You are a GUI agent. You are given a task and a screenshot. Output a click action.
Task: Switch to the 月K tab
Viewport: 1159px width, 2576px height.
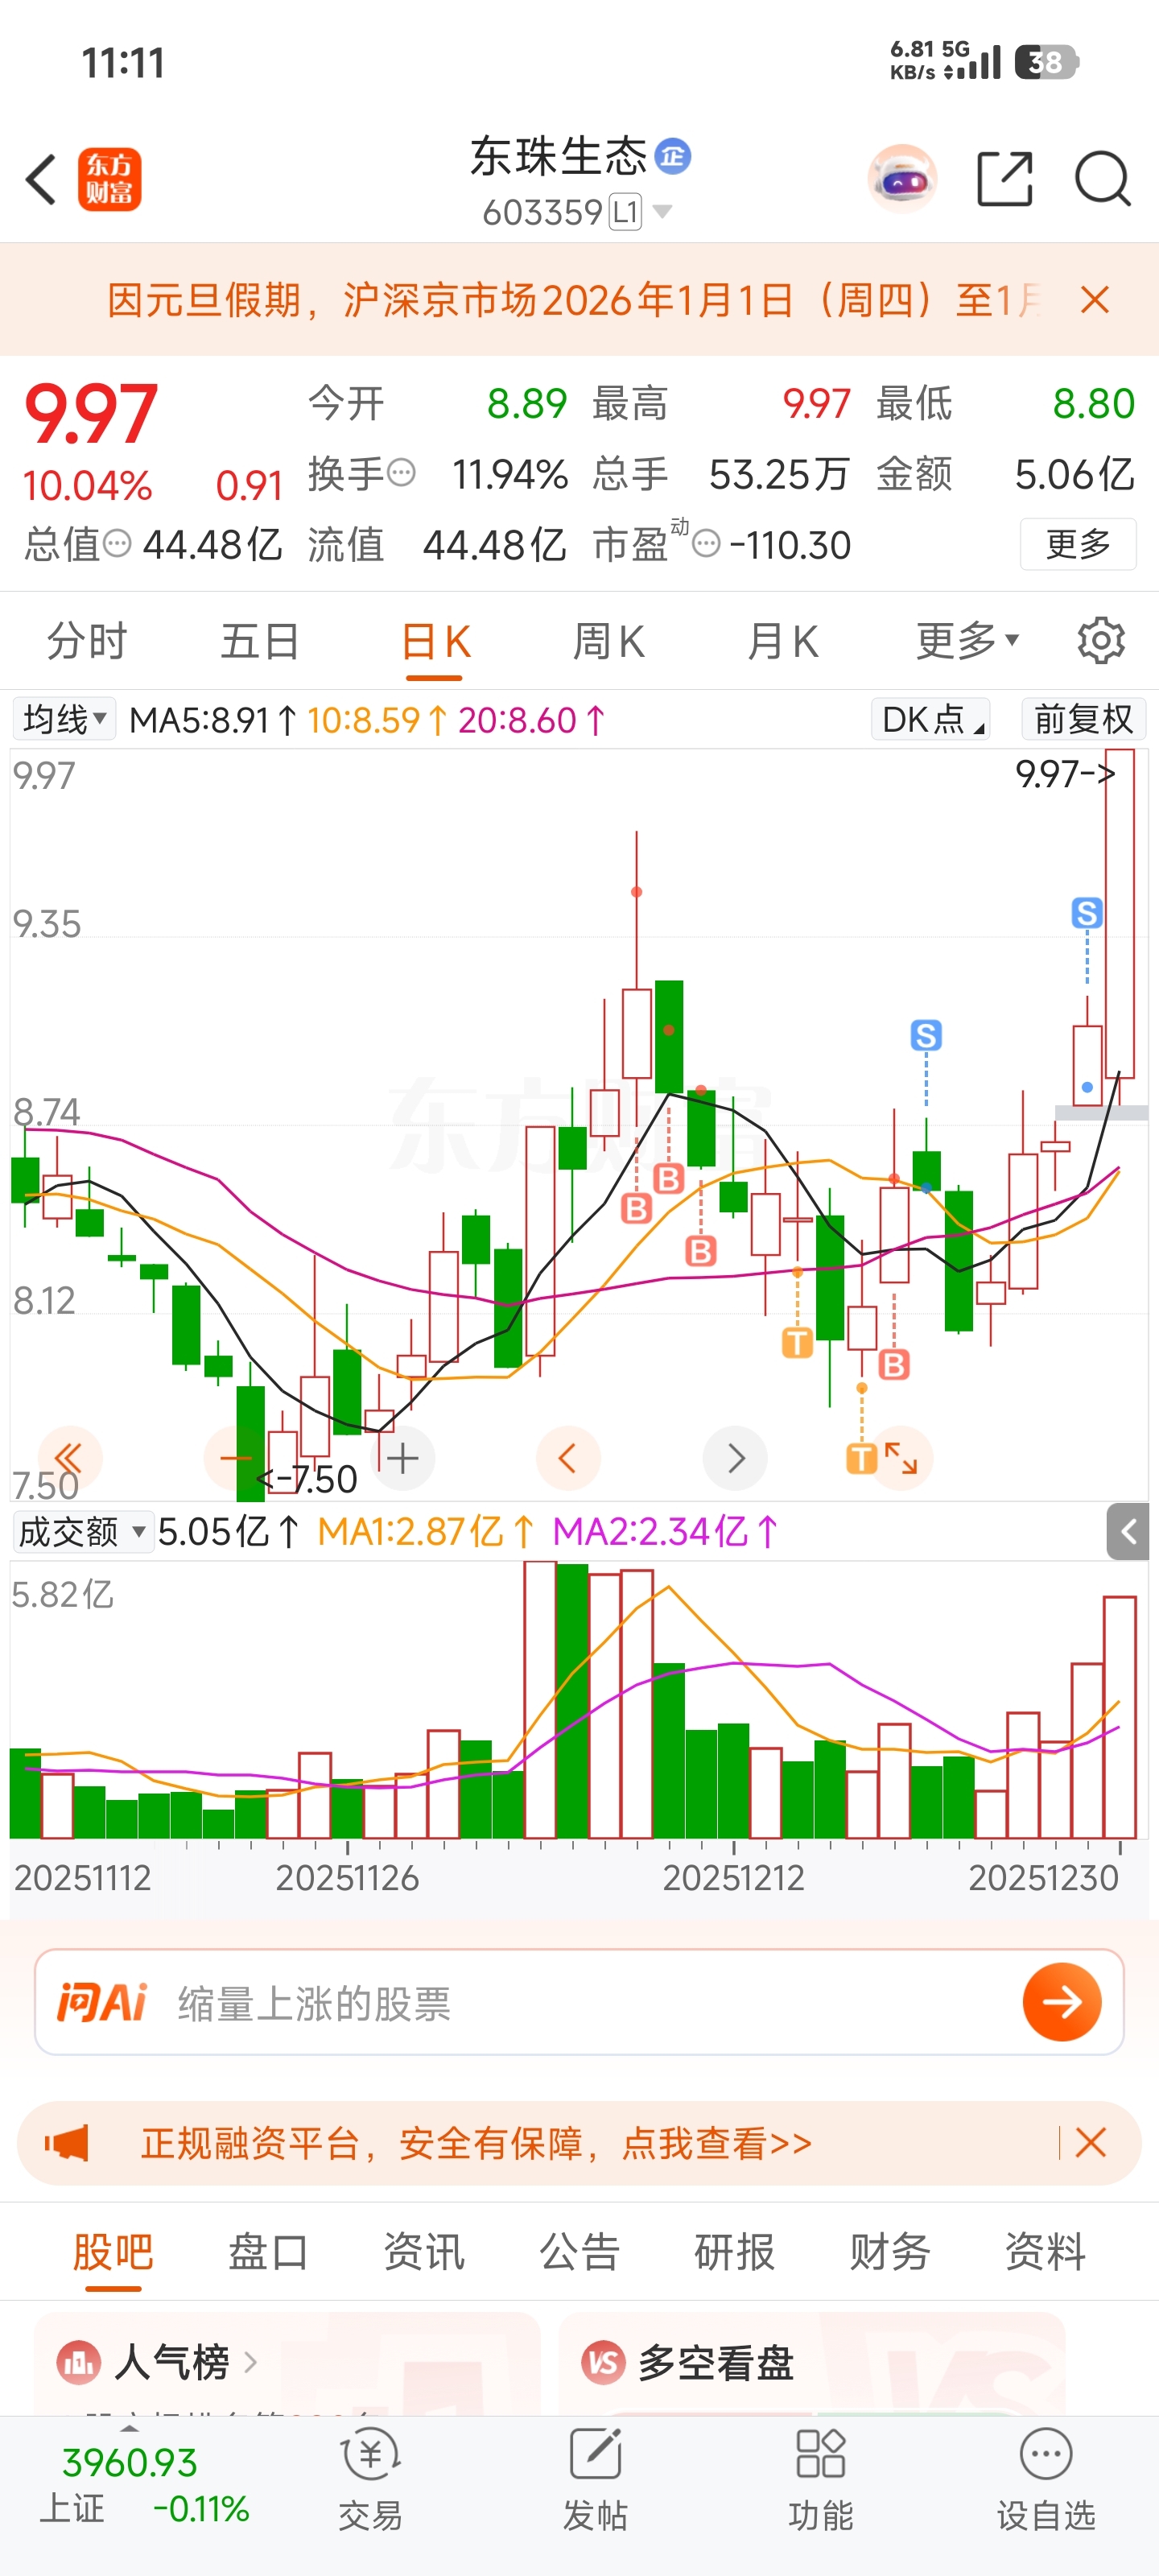pyautogui.click(x=782, y=641)
